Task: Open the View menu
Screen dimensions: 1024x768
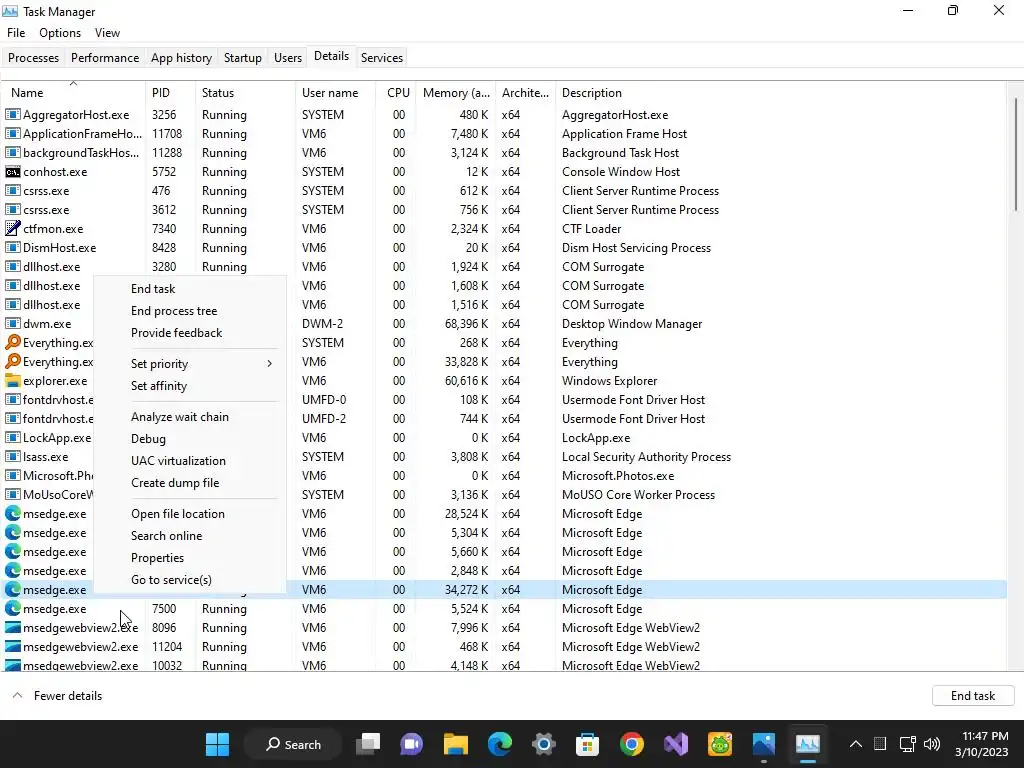Action: (107, 33)
